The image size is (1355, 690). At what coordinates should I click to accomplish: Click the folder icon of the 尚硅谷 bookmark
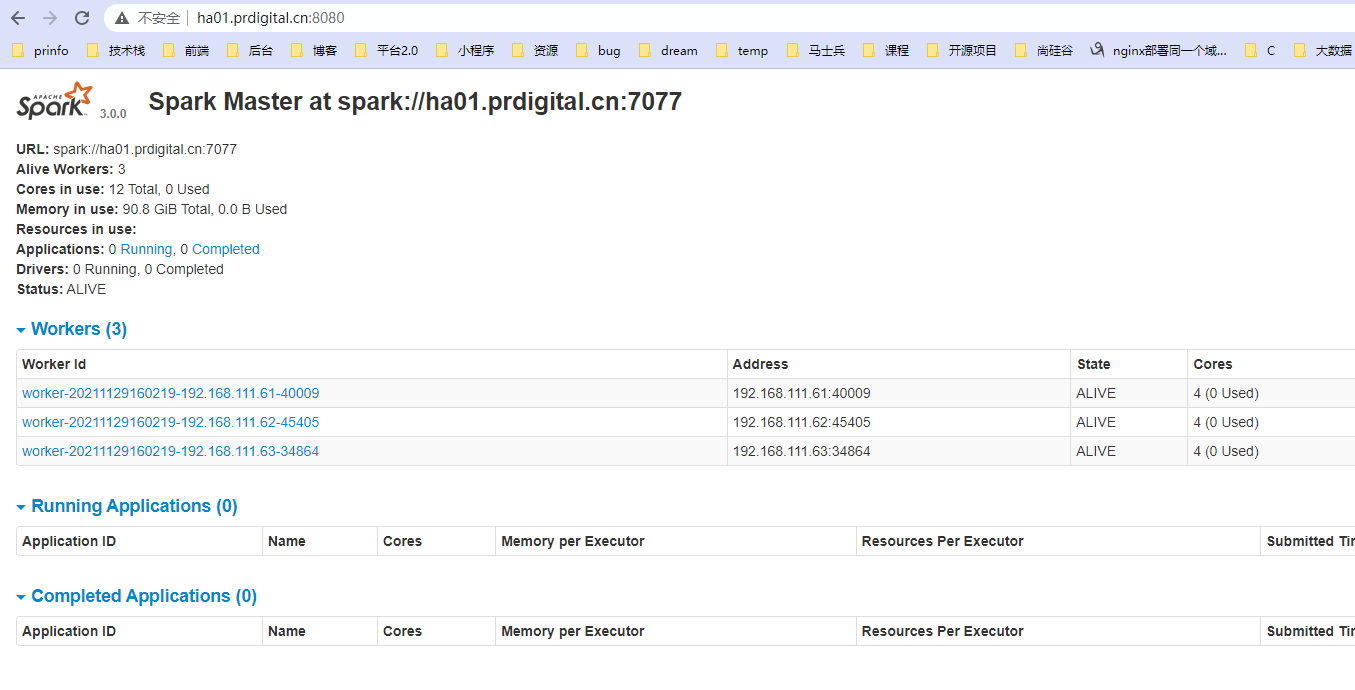(x=1021, y=50)
